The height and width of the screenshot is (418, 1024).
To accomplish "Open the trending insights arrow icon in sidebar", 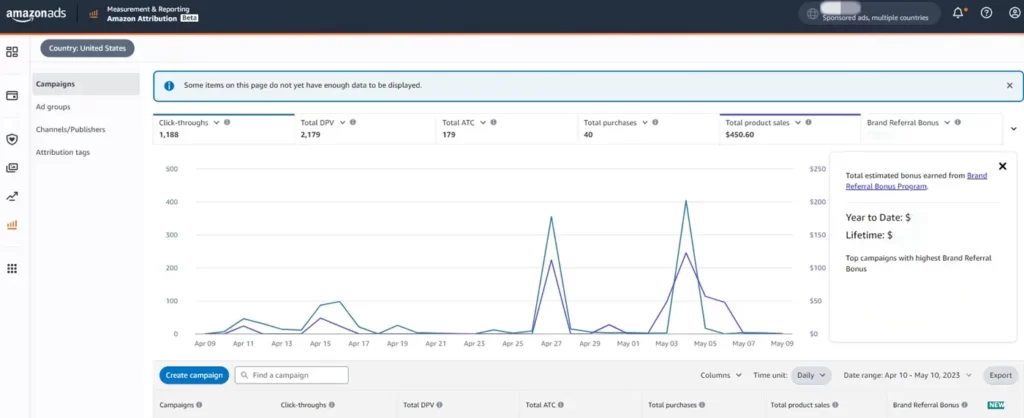I will click(12, 197).
